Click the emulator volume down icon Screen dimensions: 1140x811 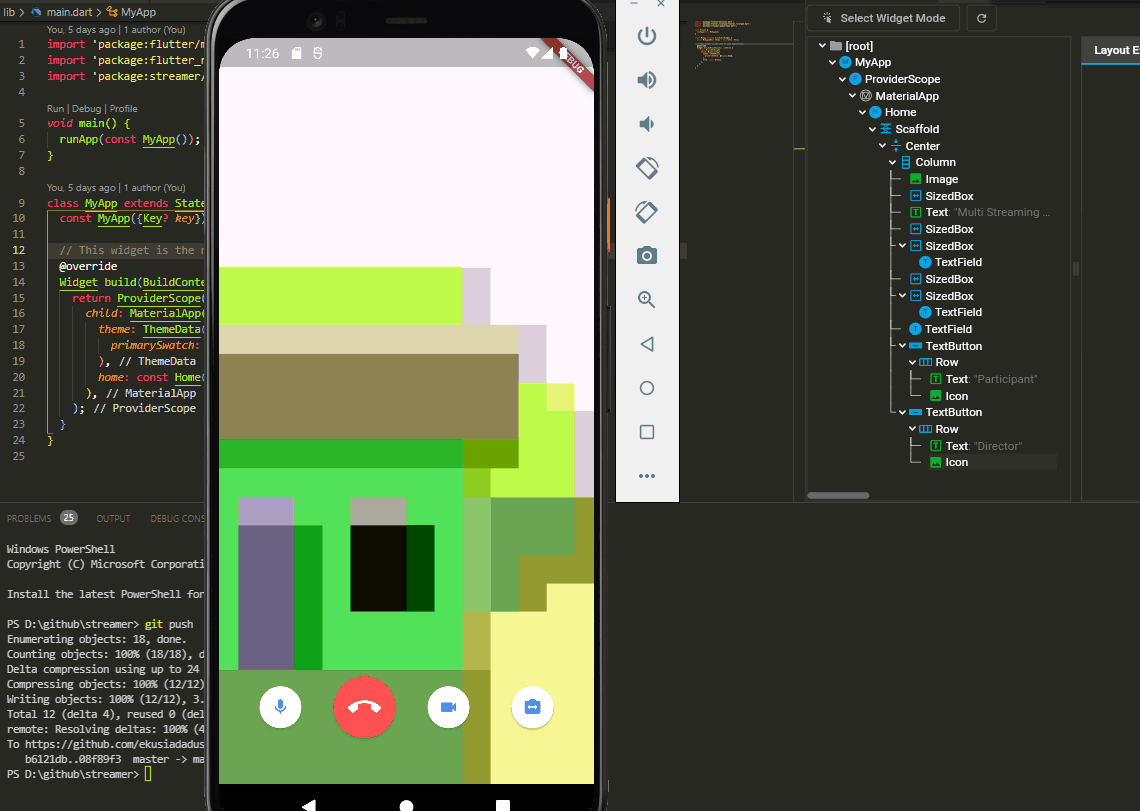[x=646, y=124]
